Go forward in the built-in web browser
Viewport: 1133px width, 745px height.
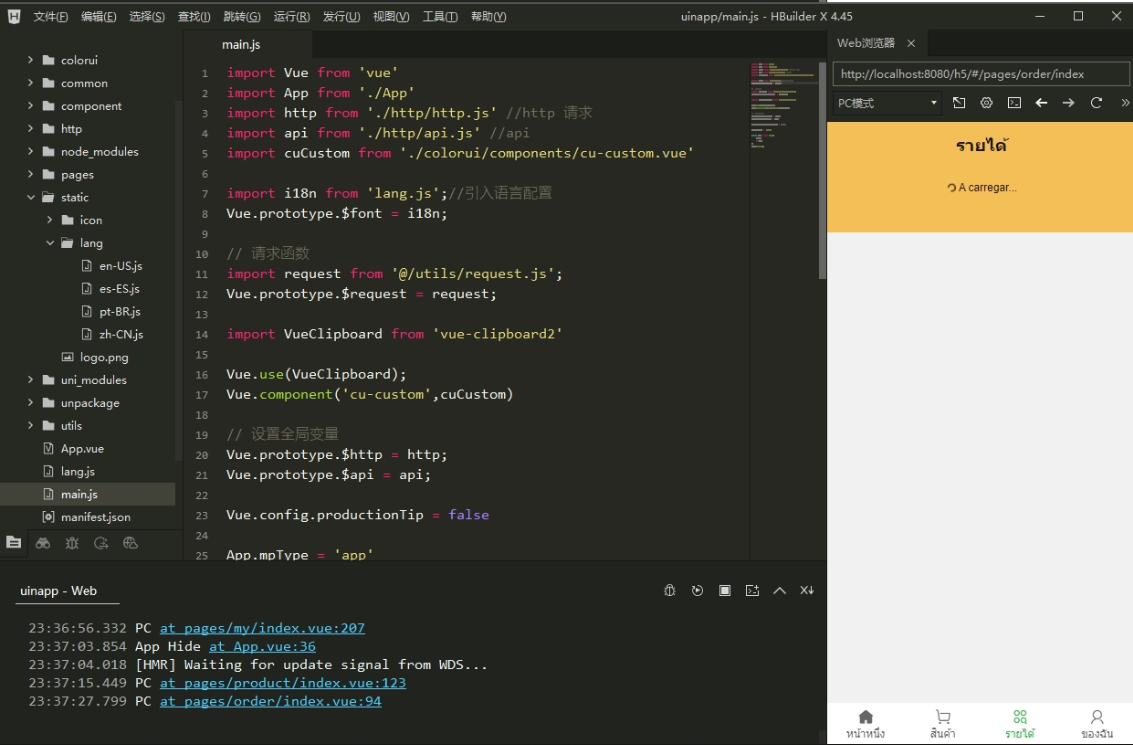pos(1069,103)
